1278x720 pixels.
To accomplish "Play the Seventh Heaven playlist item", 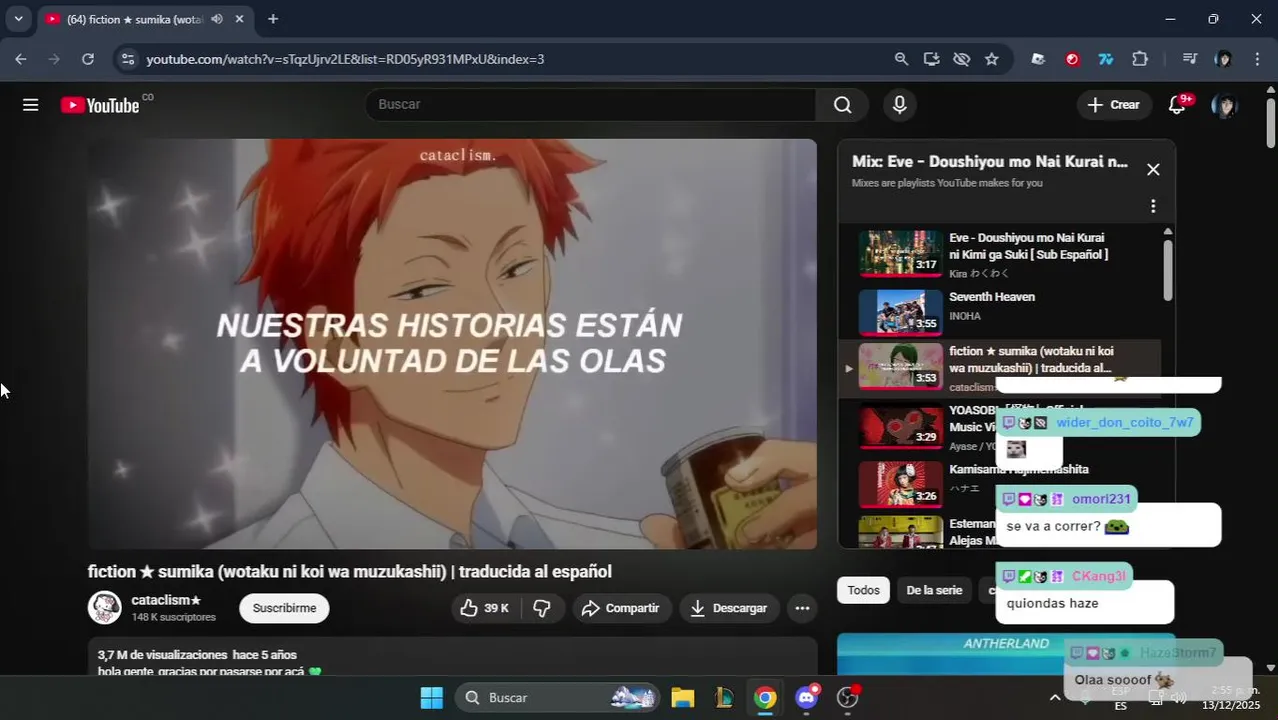I will point(1000,311).
